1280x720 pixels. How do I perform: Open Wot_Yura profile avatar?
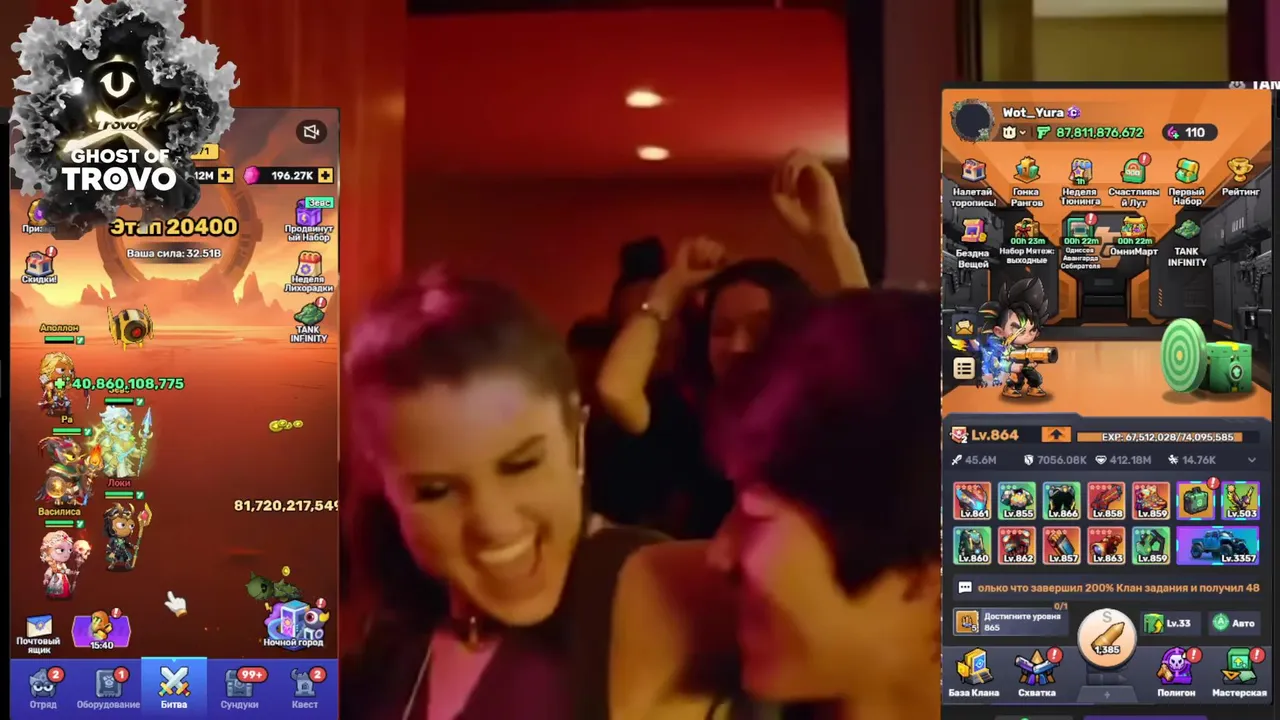pyautogui.click(x=972, y=122)
